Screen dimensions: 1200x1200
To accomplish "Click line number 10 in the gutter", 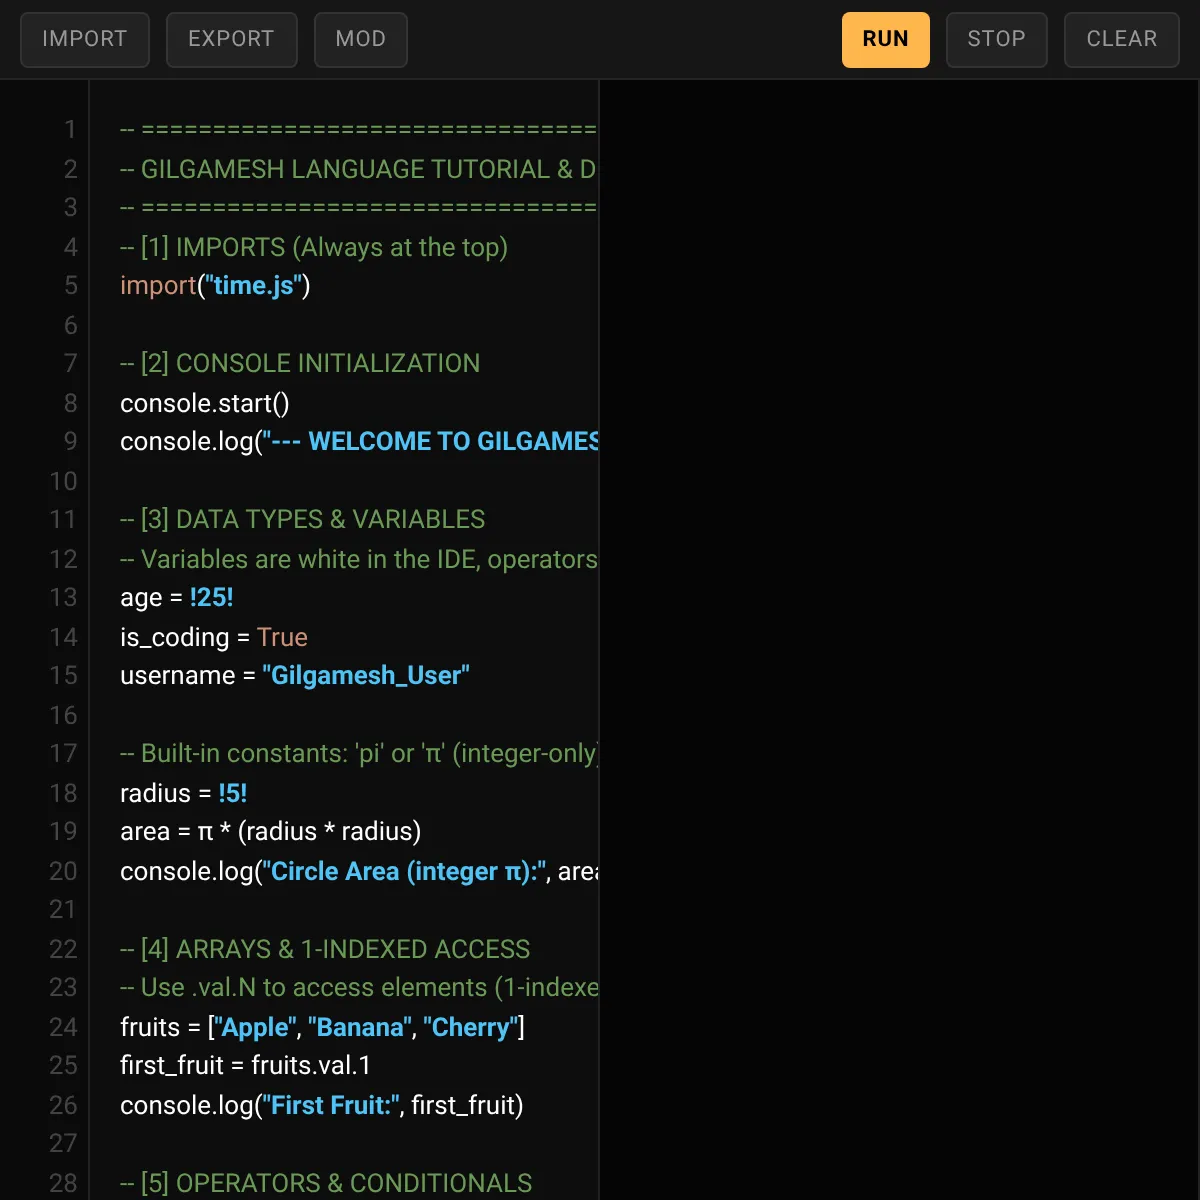I will [63, 481].
